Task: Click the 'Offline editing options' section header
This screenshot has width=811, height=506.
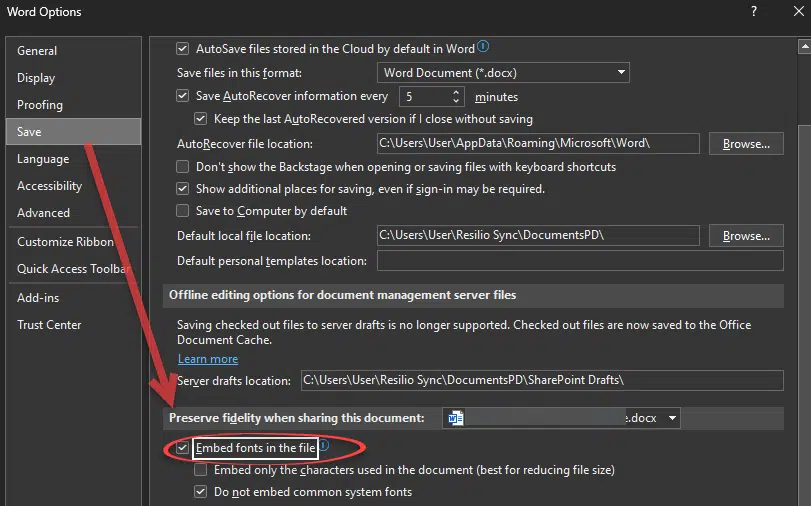Action: tap(342, 295)
